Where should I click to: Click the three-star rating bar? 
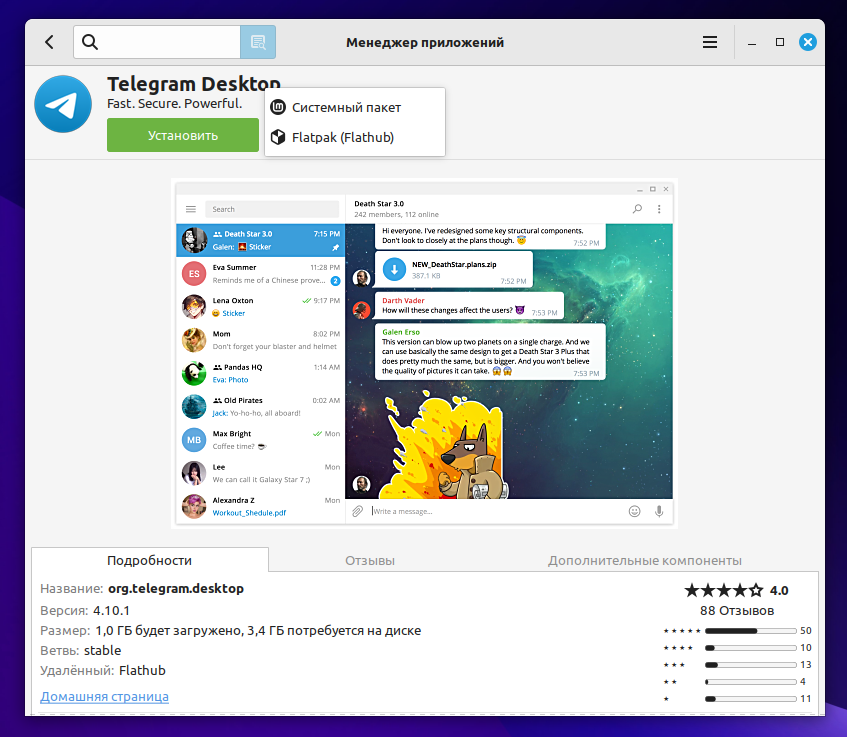pyautogui.click(x=750, y=665)
